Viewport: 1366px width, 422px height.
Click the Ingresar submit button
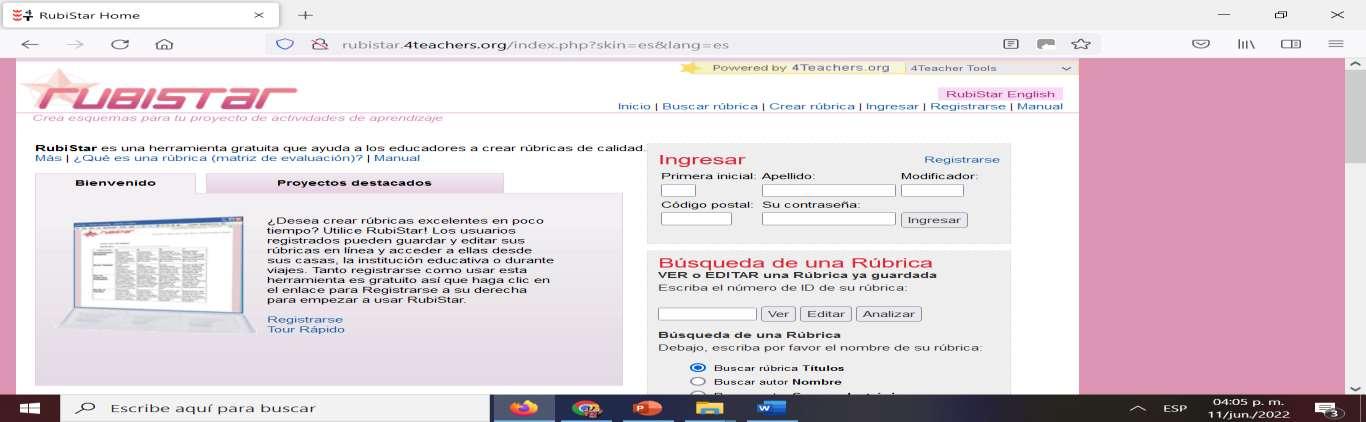(934, 220)
